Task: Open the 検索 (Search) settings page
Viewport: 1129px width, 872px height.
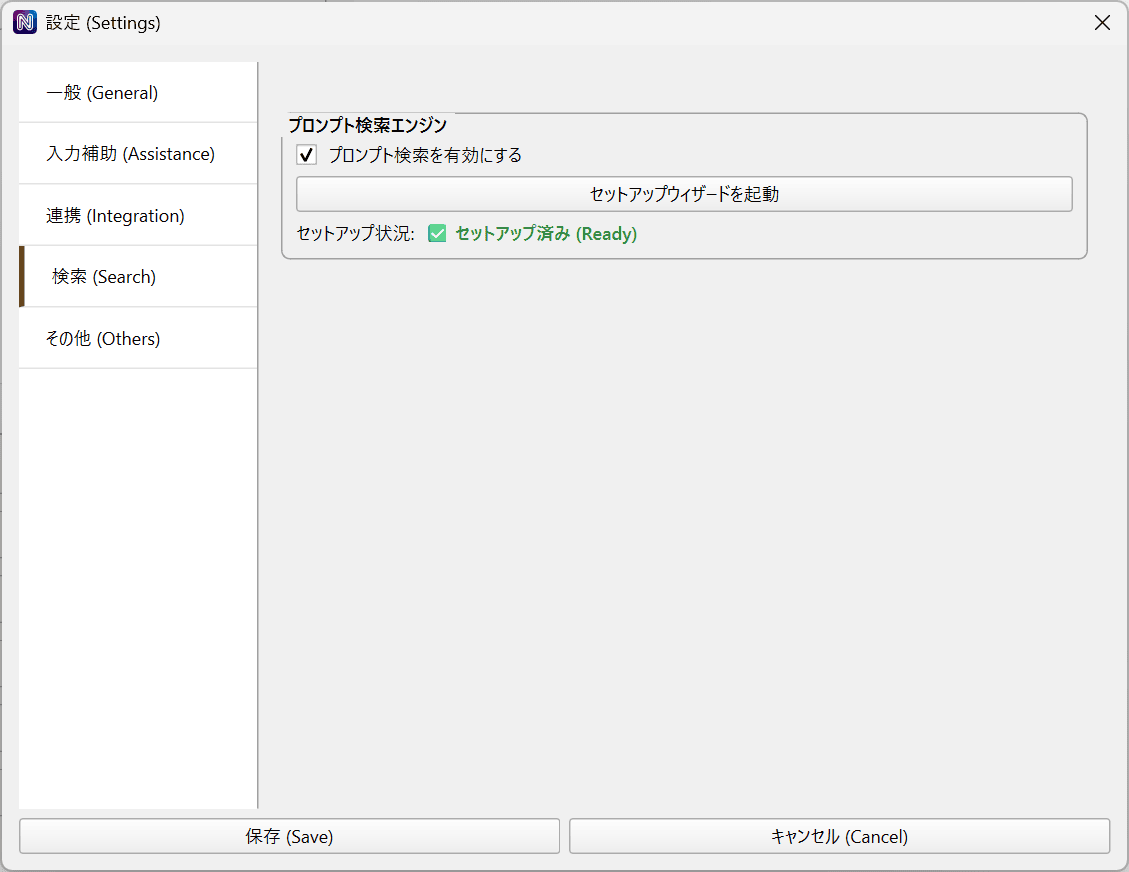Action: 102,277
